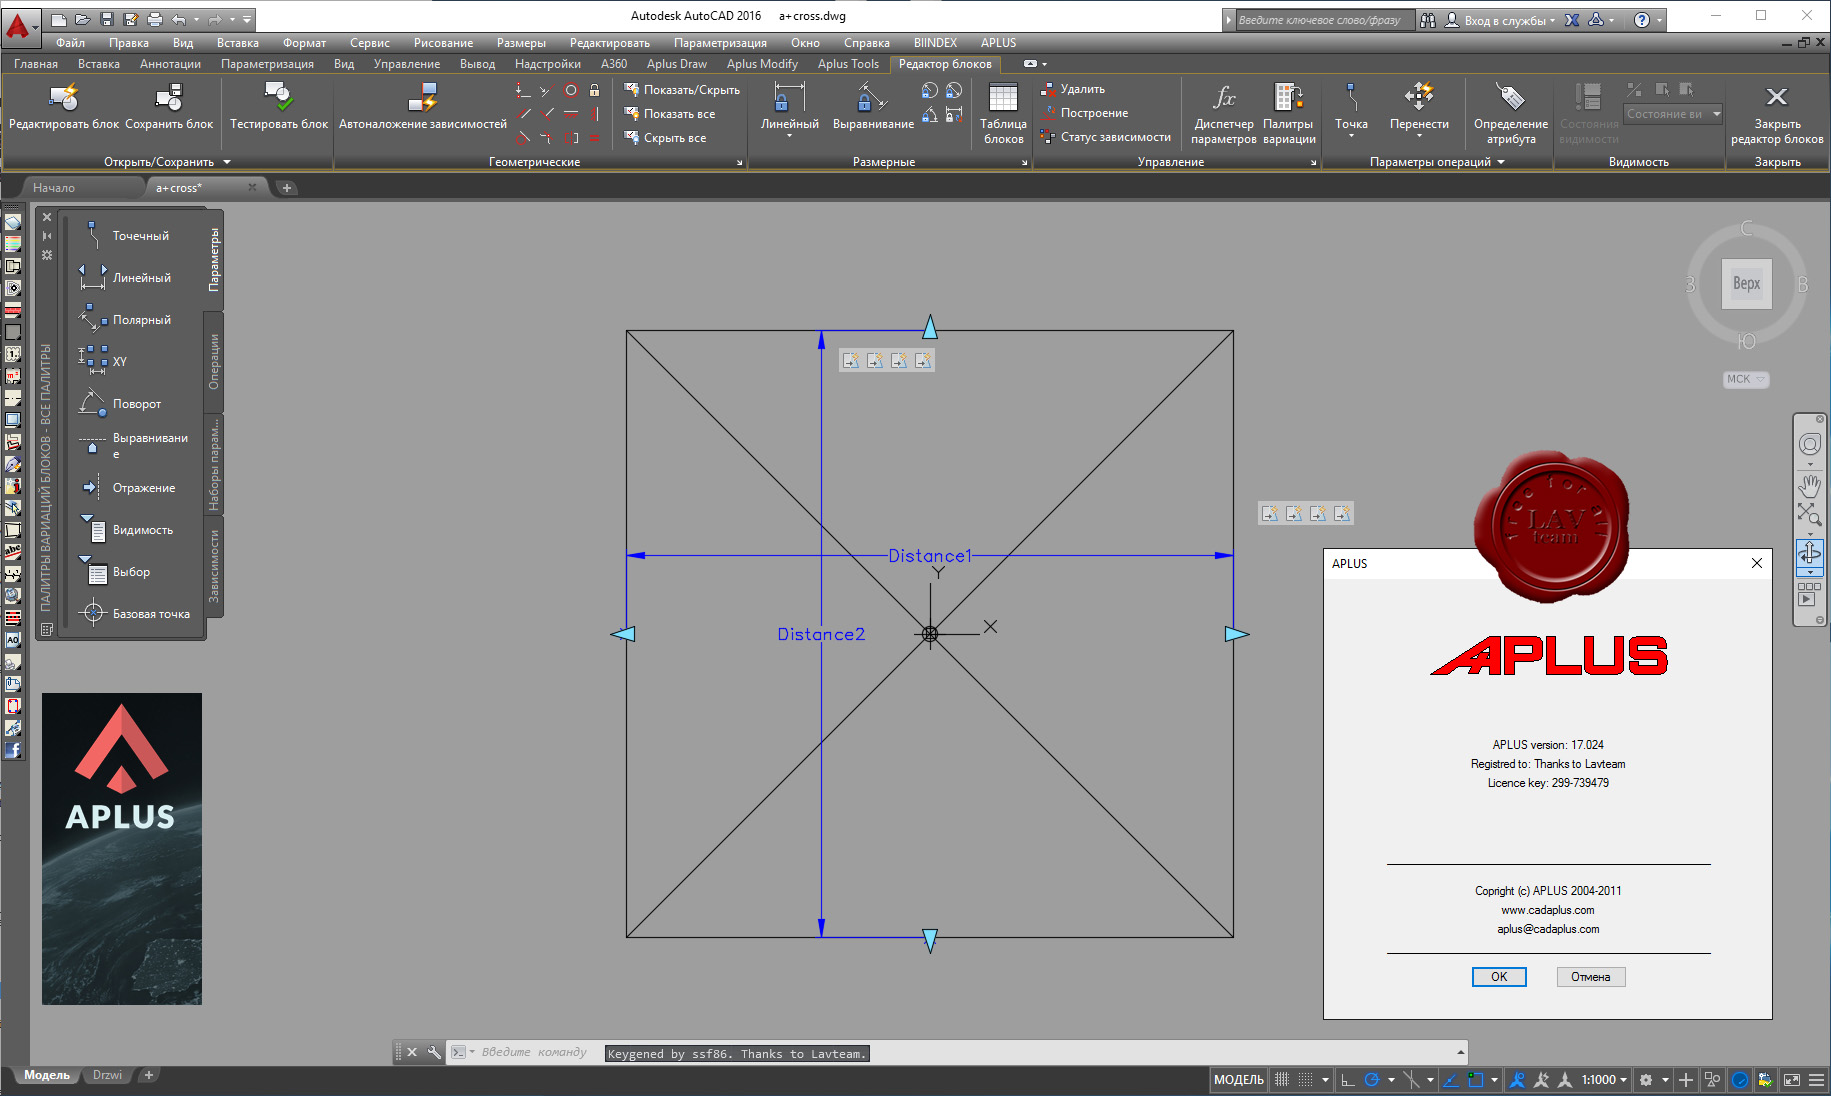Toggle grid display in status bar

pyautogui.click(x=1282, y=1080)
